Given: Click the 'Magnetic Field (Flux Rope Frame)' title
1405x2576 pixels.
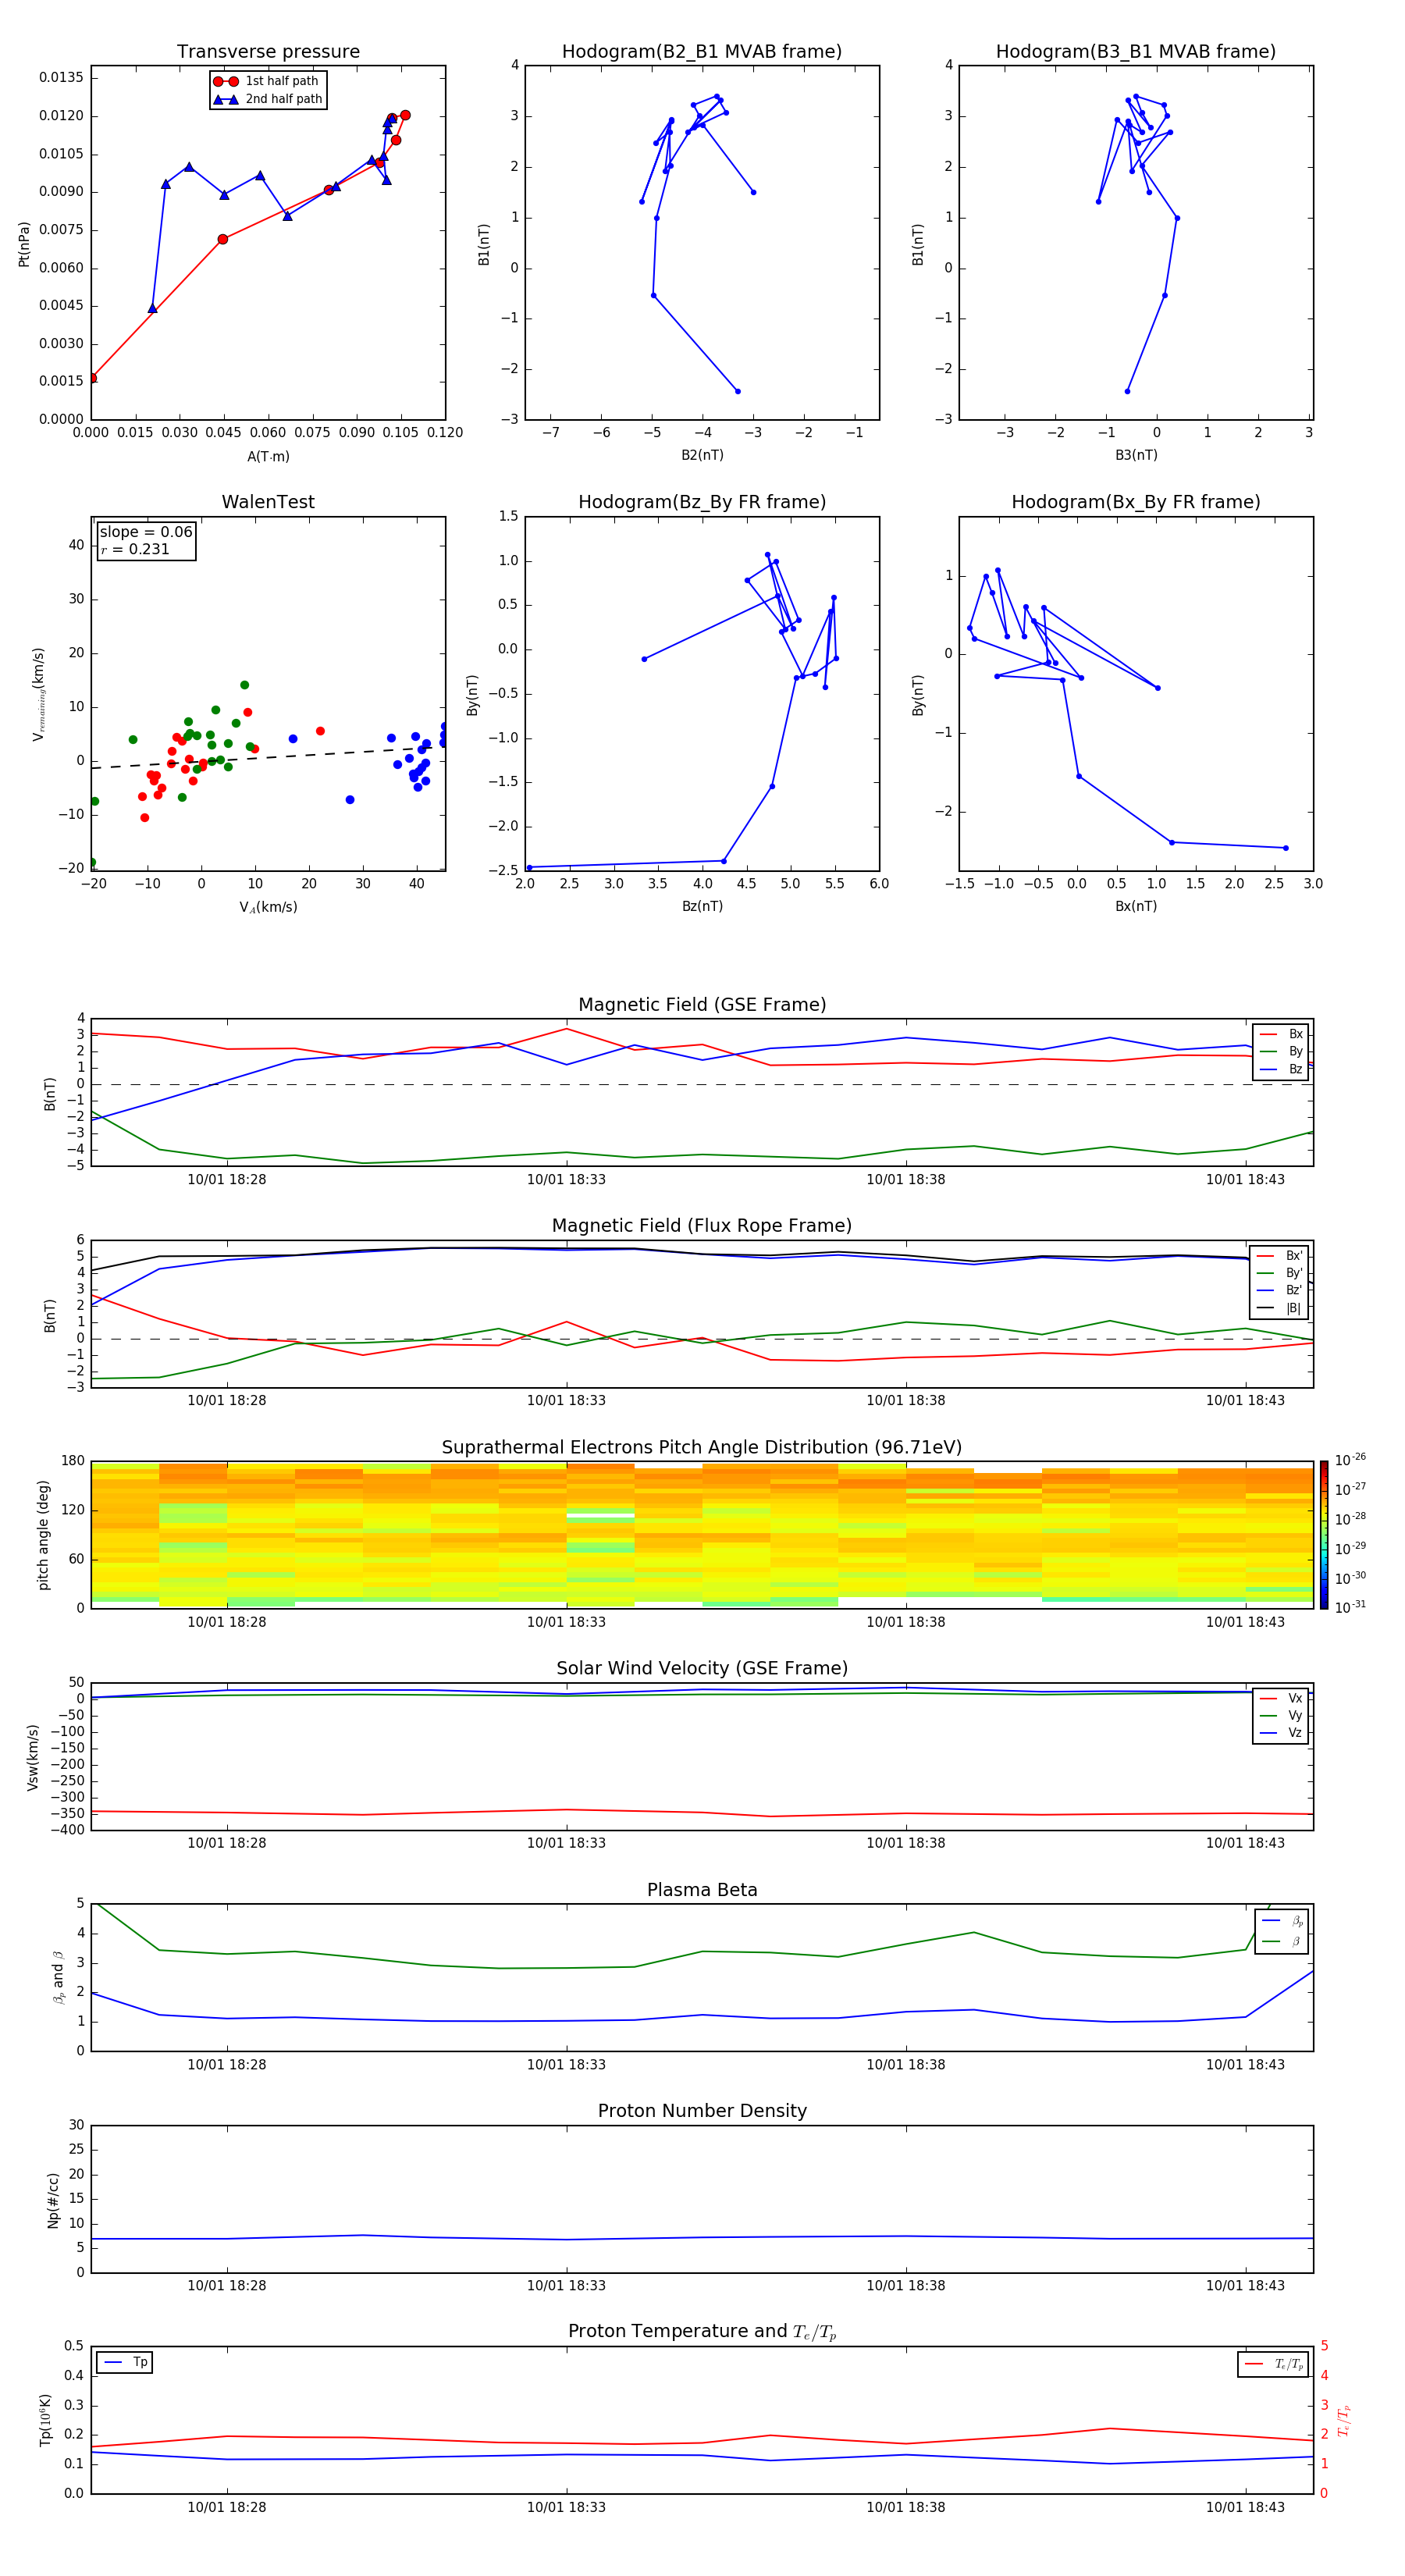Looking at the screenshot, I should coord(702,1225).
